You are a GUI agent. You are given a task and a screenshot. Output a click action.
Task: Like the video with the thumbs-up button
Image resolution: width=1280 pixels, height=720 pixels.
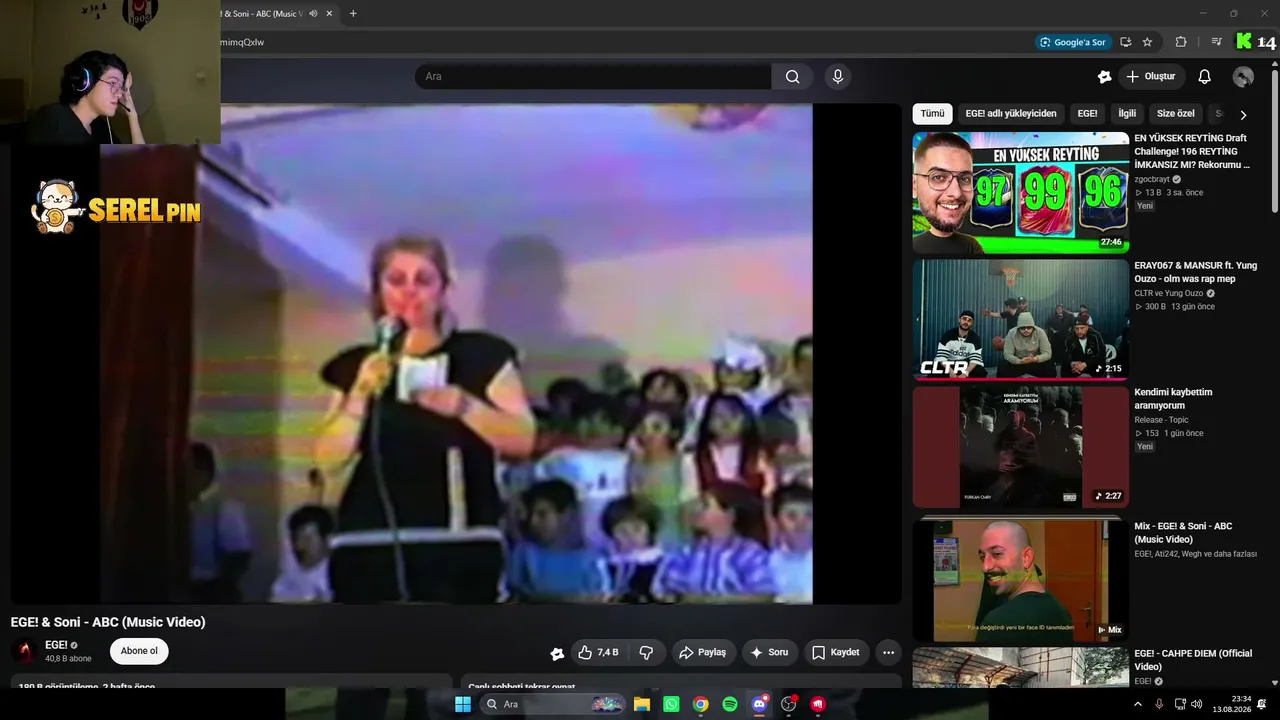click(599, 653)
